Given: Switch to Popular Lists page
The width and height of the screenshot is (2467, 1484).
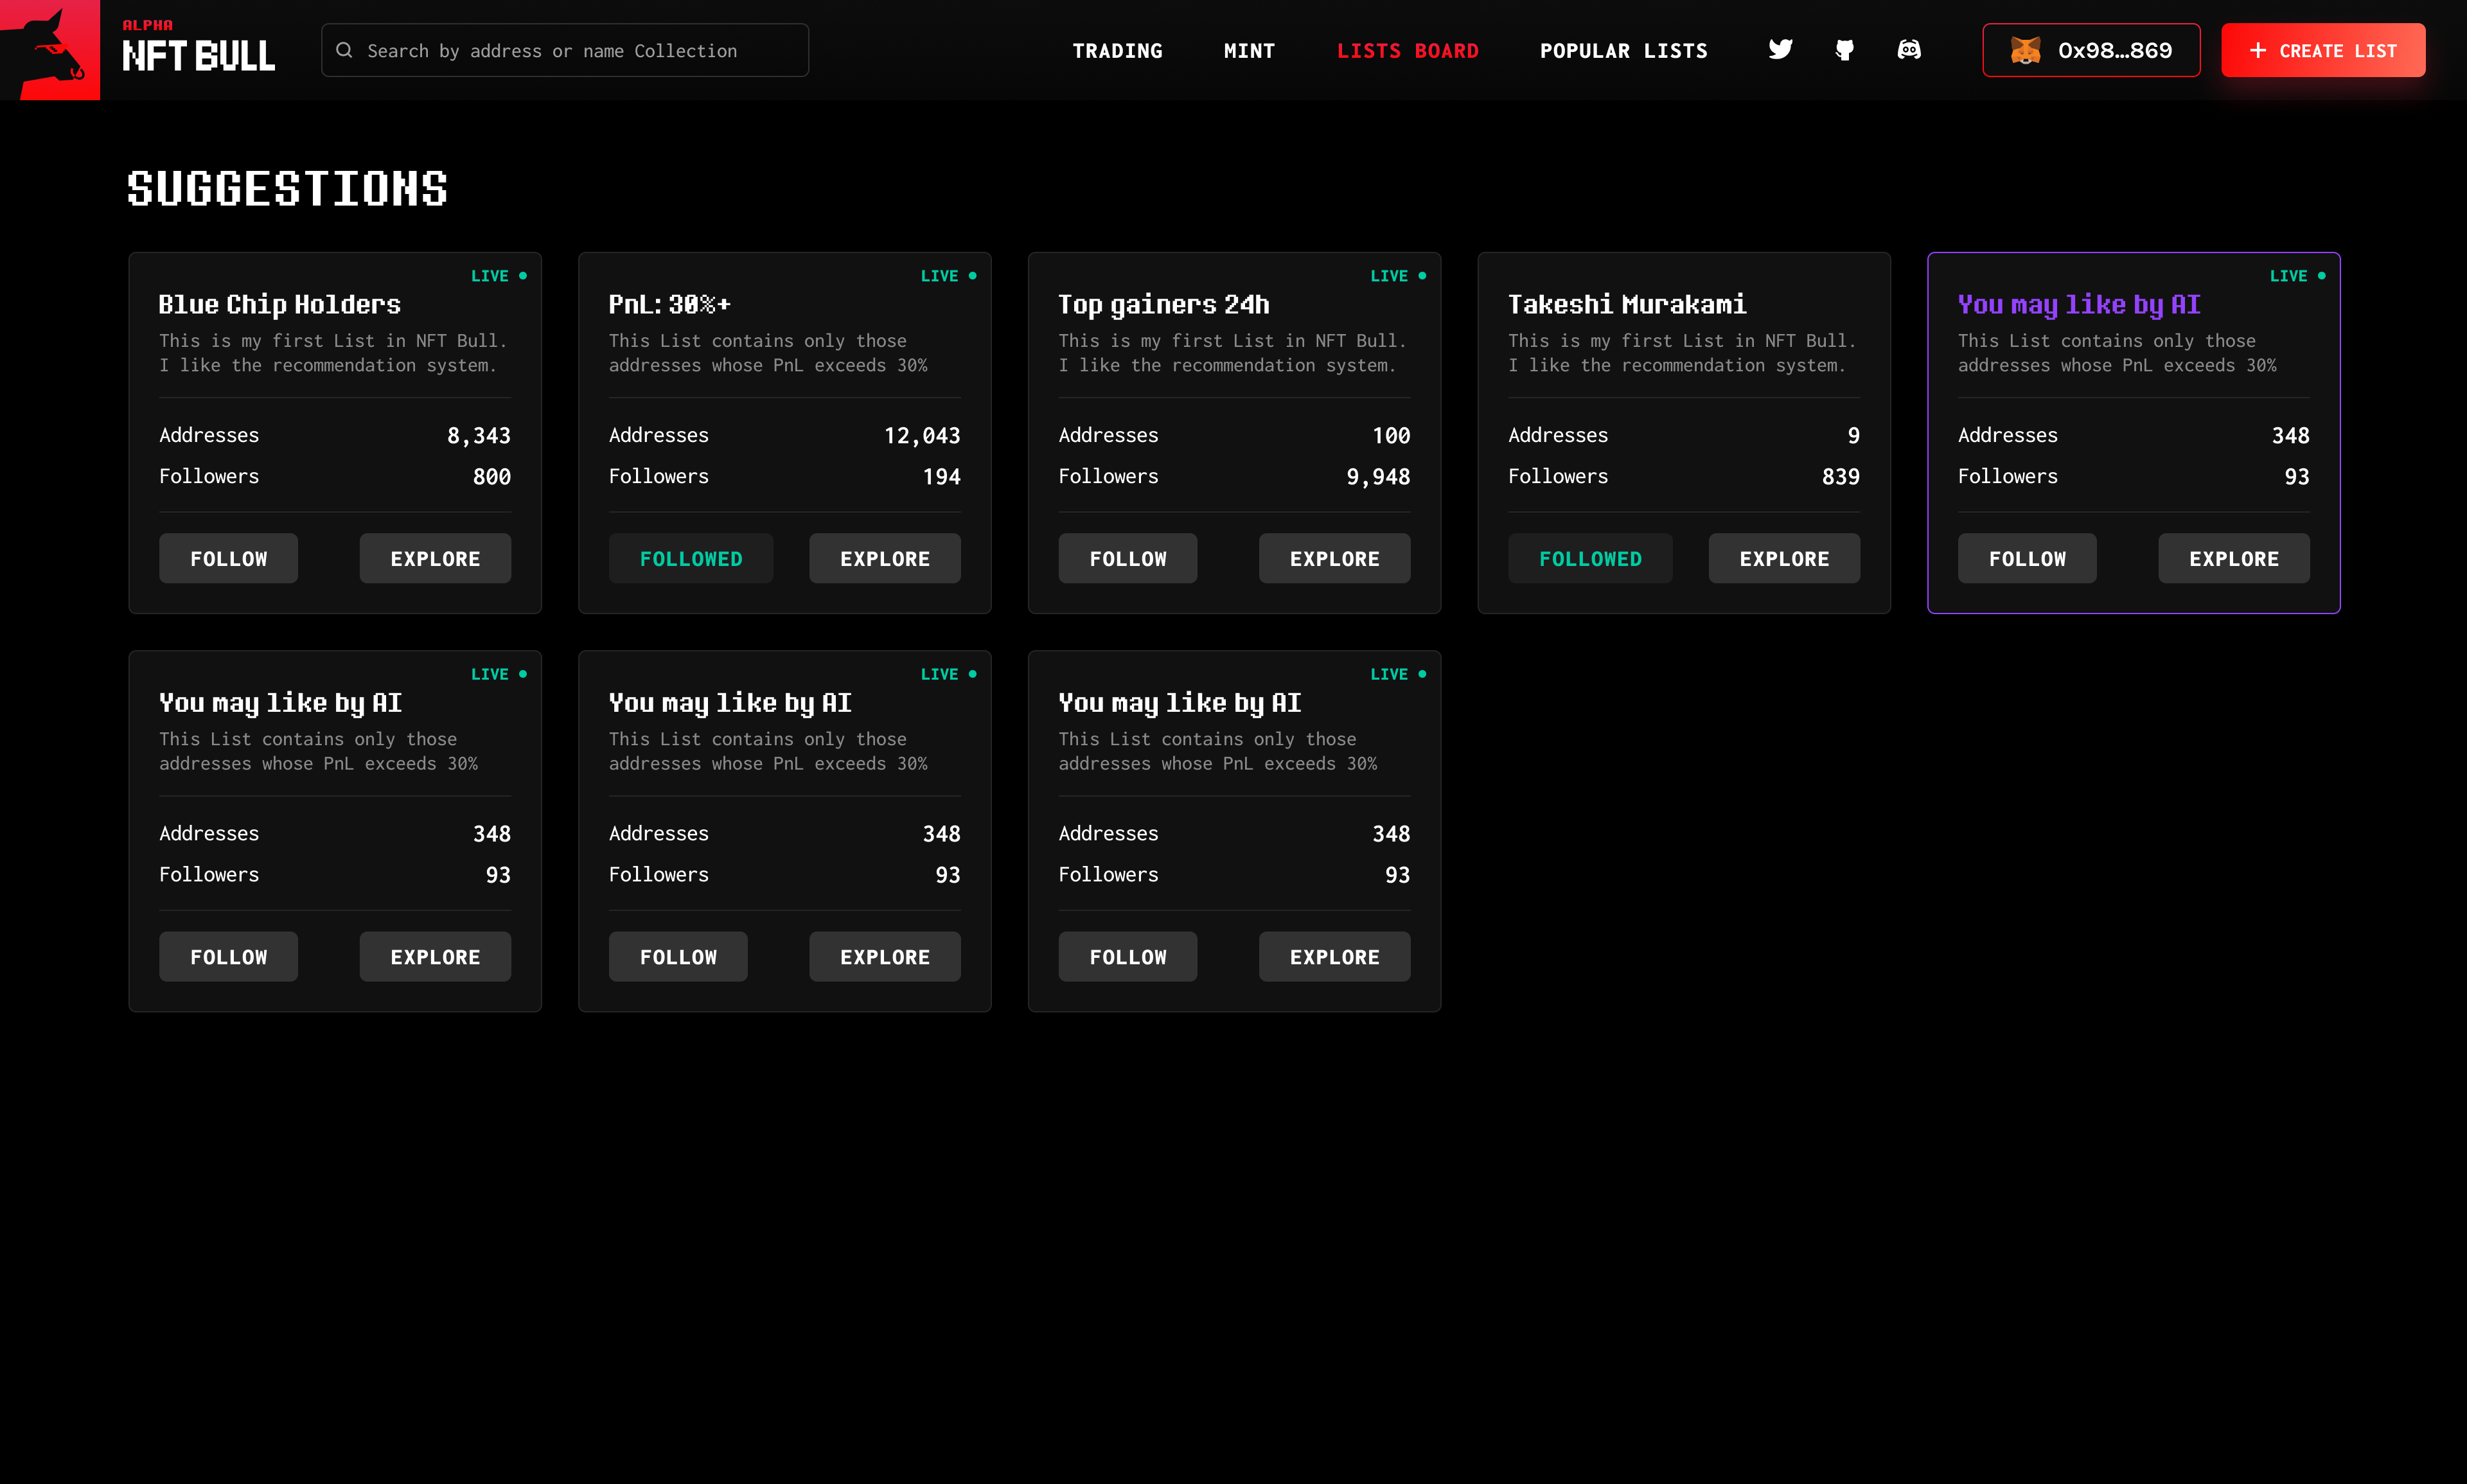Looking at the screenshot, I should [x=1623, y=51].
